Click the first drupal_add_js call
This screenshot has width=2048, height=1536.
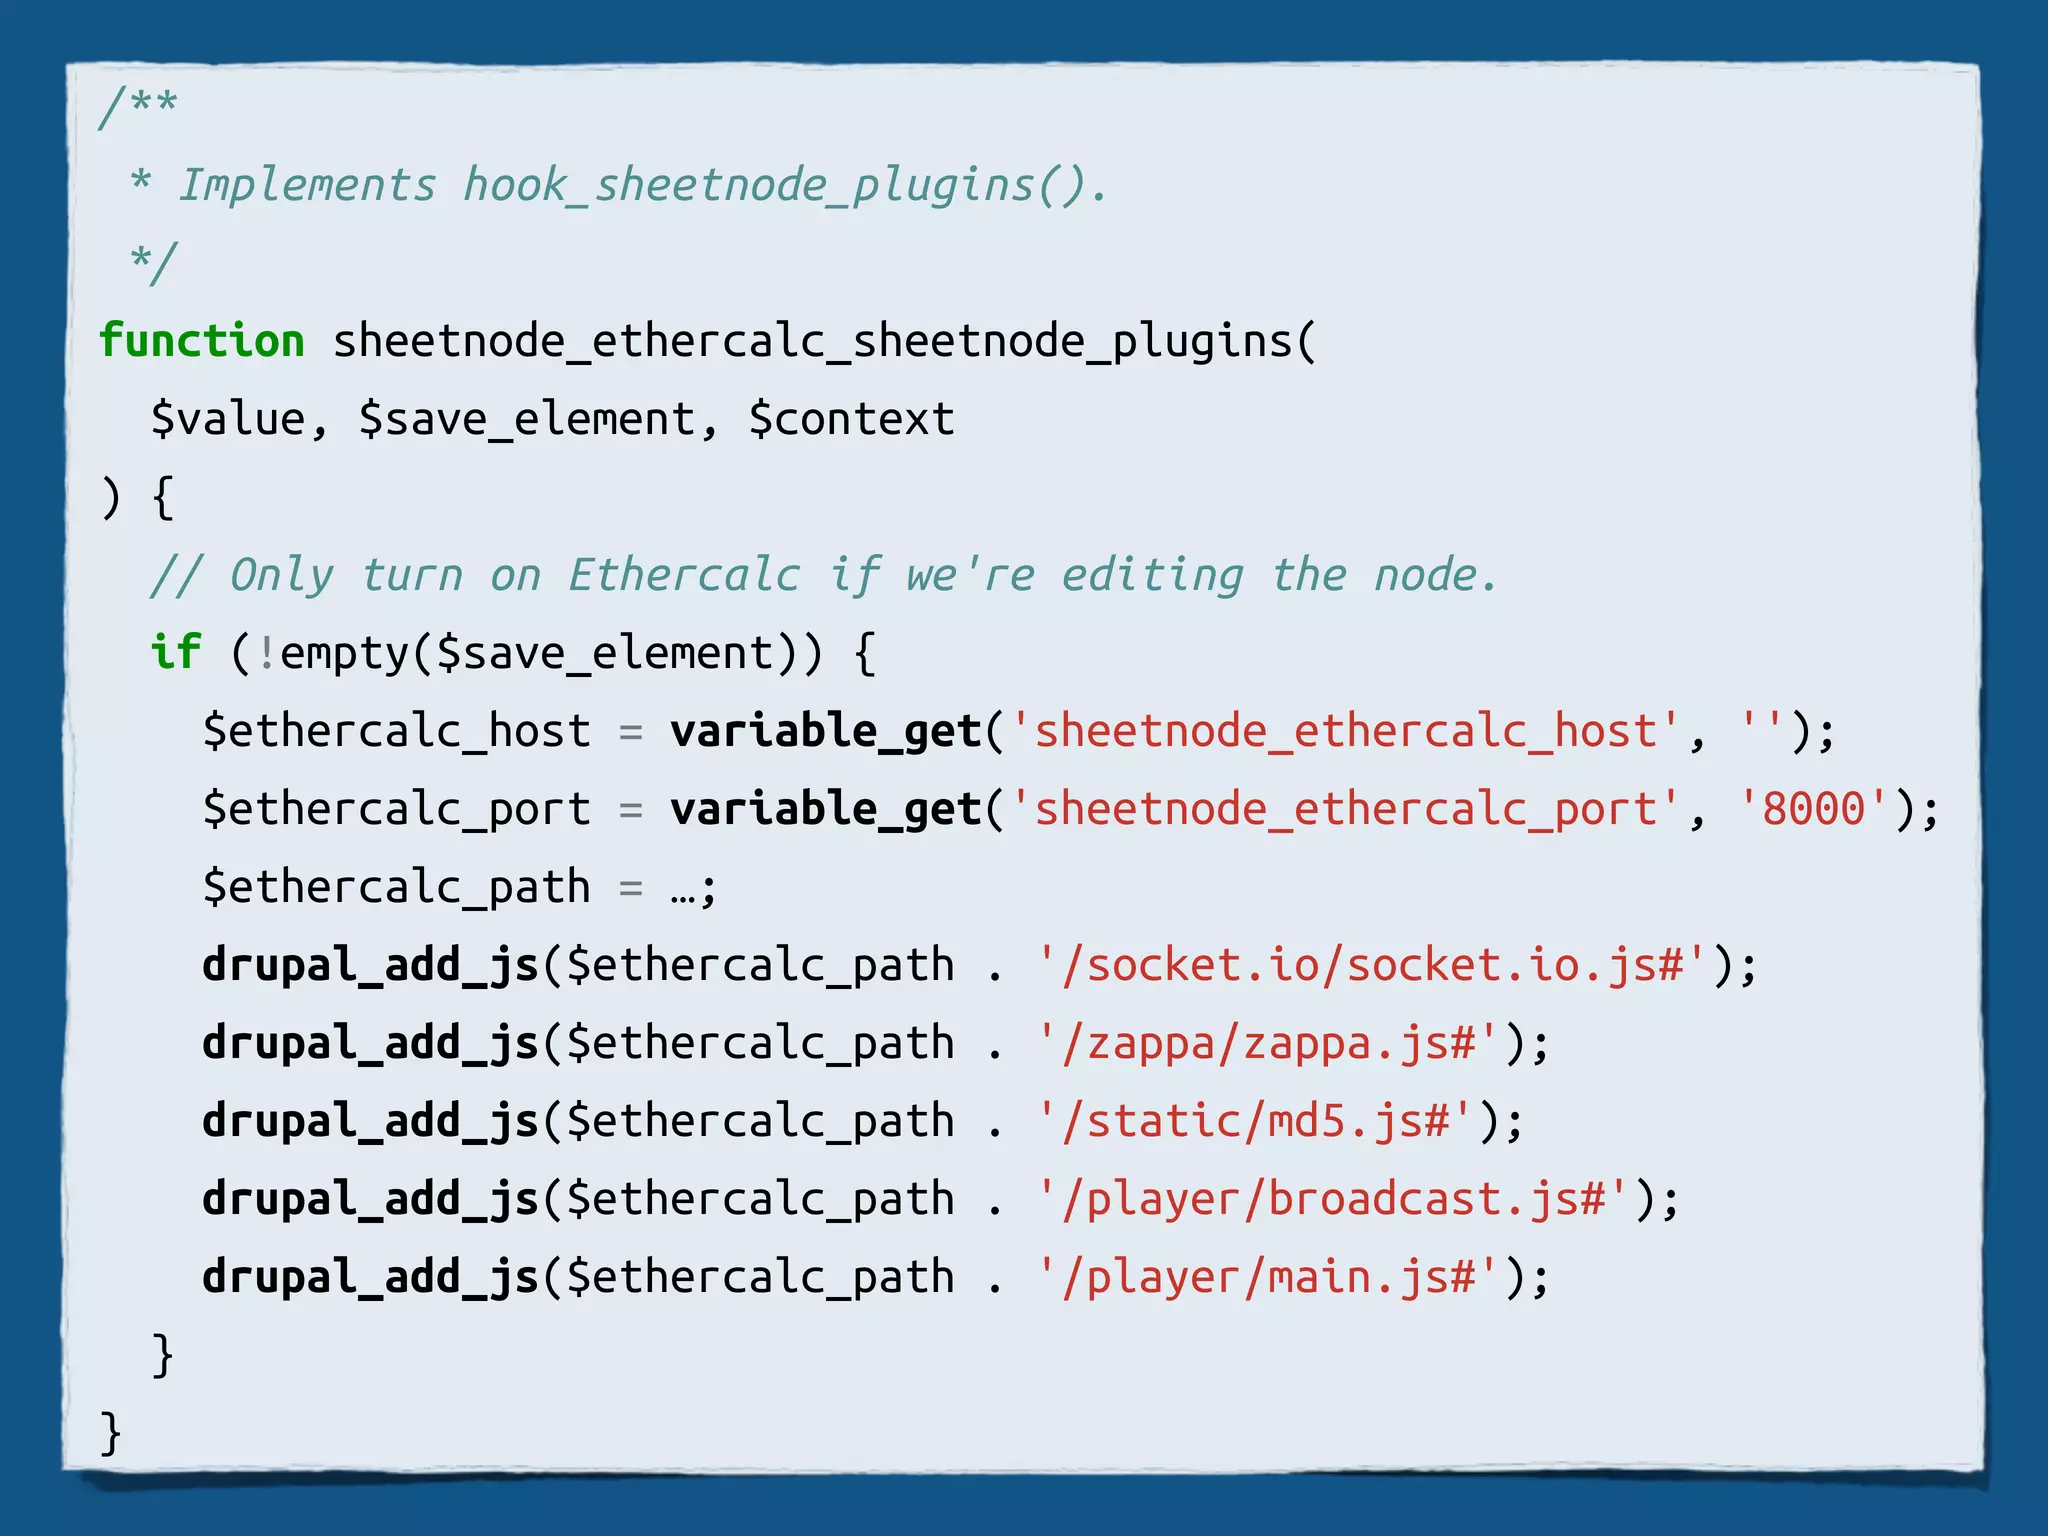[370, 966]
